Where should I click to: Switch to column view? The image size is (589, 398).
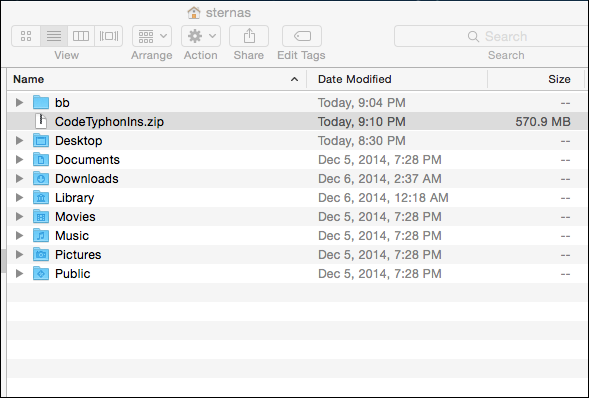tap(81, 36)
